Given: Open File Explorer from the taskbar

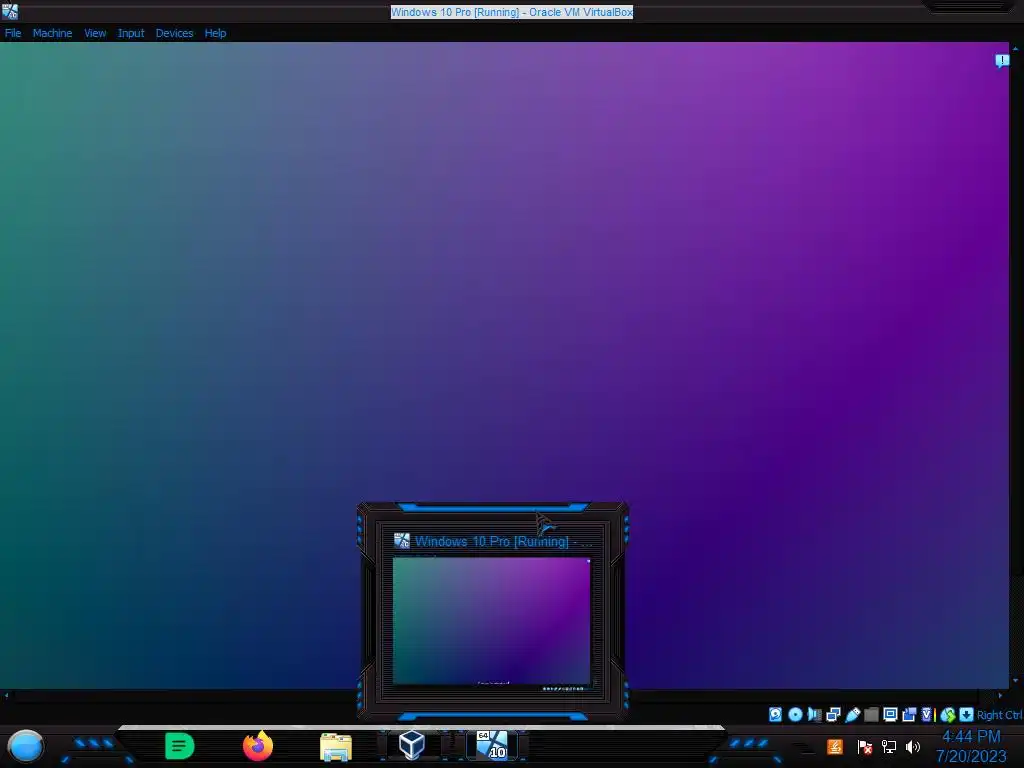Looking at the screenshot, I should click(336, 746).
